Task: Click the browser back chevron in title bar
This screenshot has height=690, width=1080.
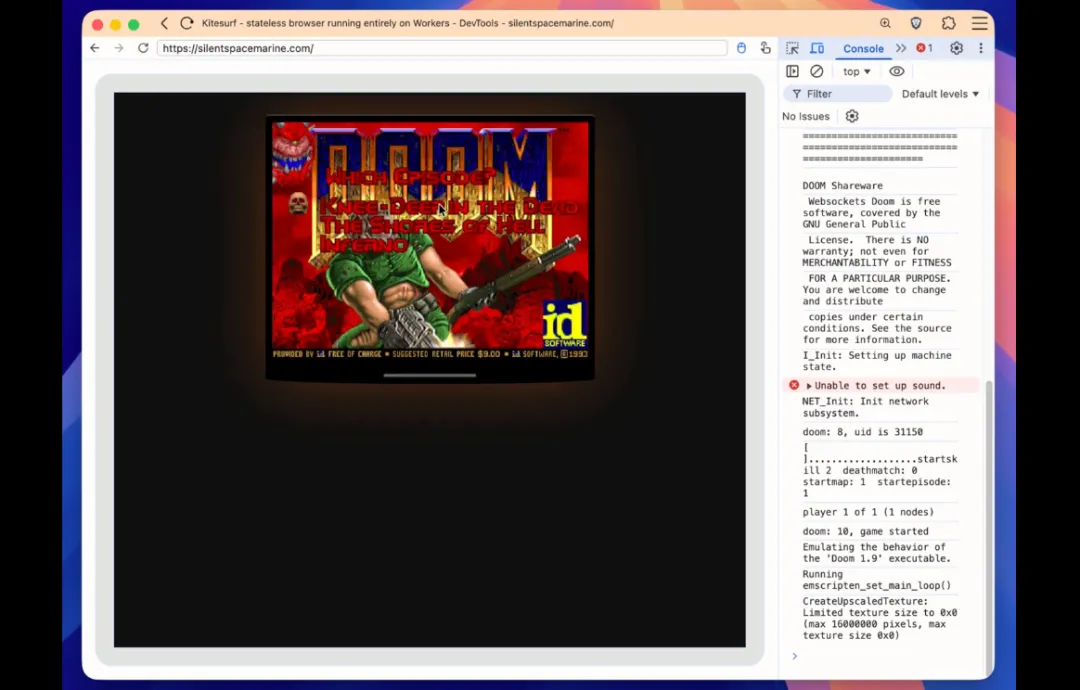Action: tap(165, 23)
